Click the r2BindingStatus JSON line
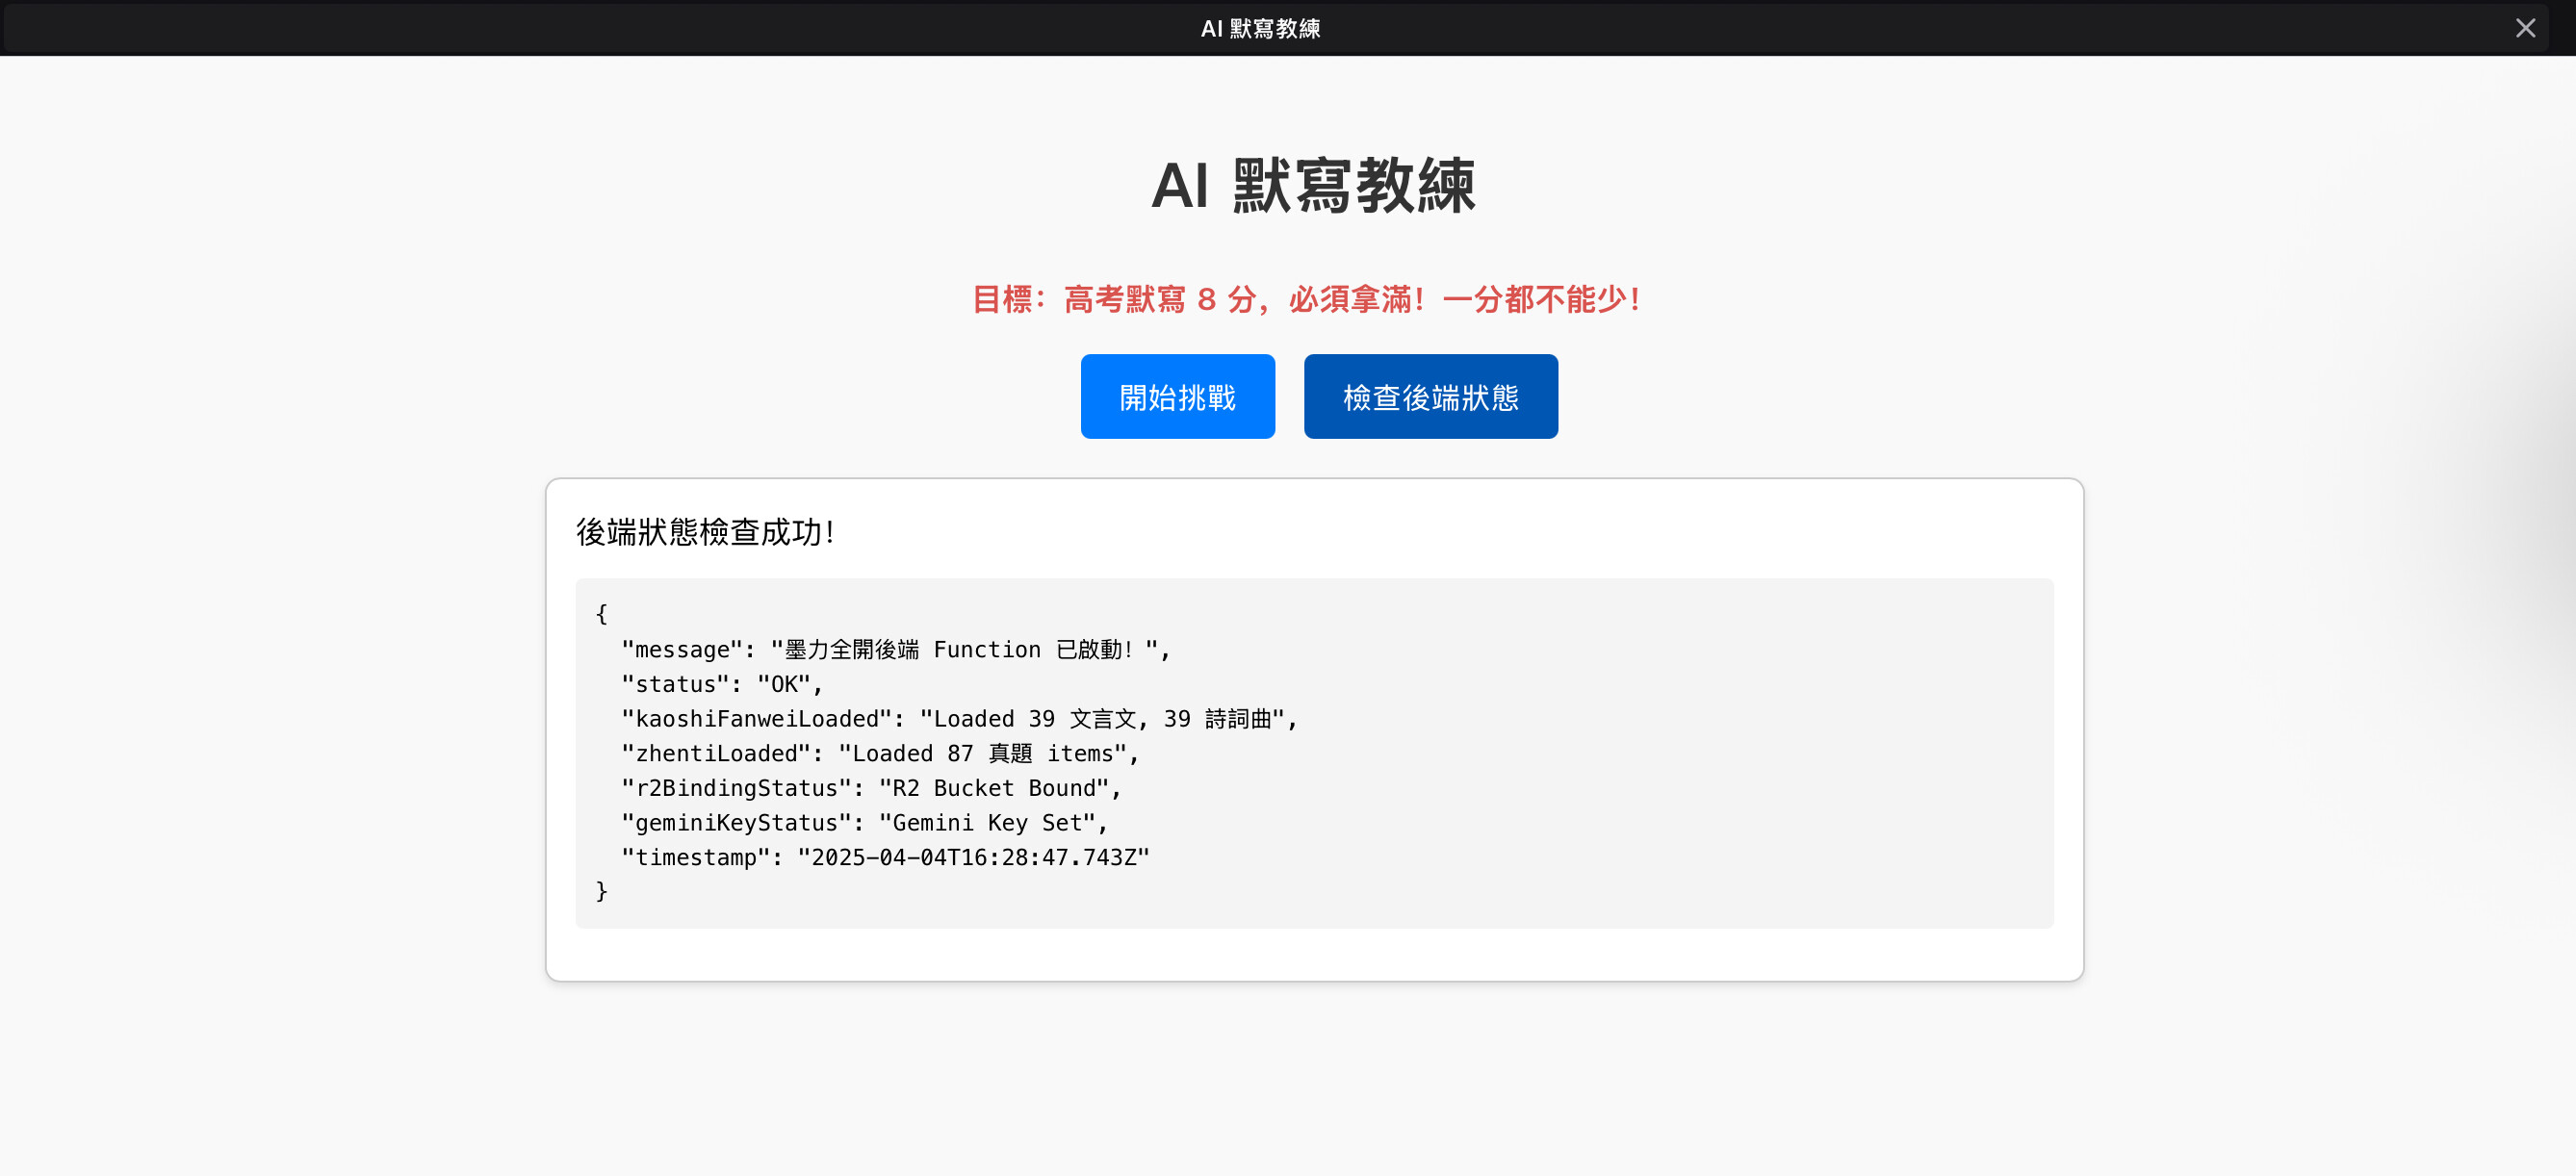Viewport: 2576px width, 1176px height. point(870,788)
